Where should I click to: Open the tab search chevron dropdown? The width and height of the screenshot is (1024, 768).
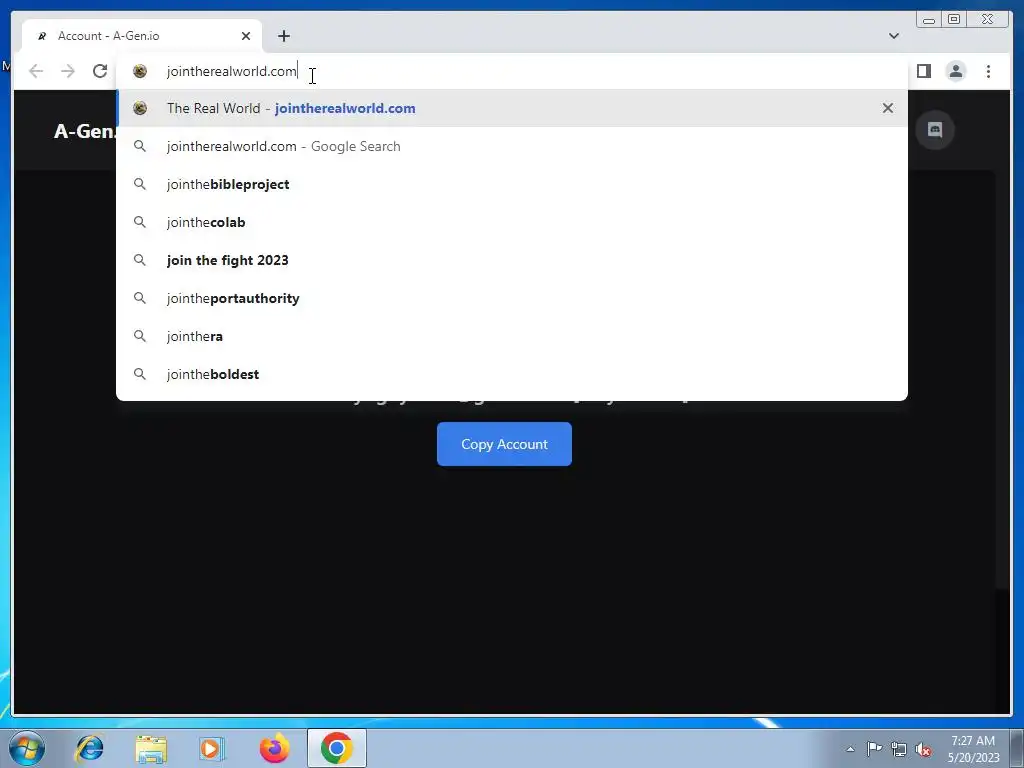(894, 36)
